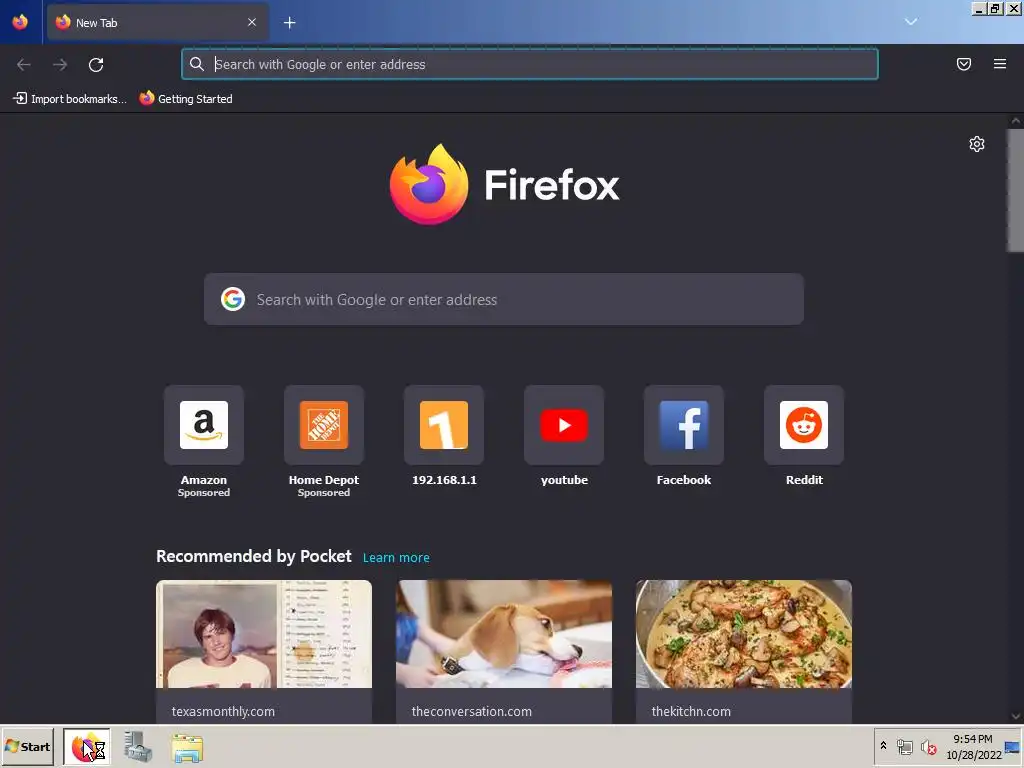Save page to Pocket icon
The image size is (1024, 768).
(x=964, y=64)
